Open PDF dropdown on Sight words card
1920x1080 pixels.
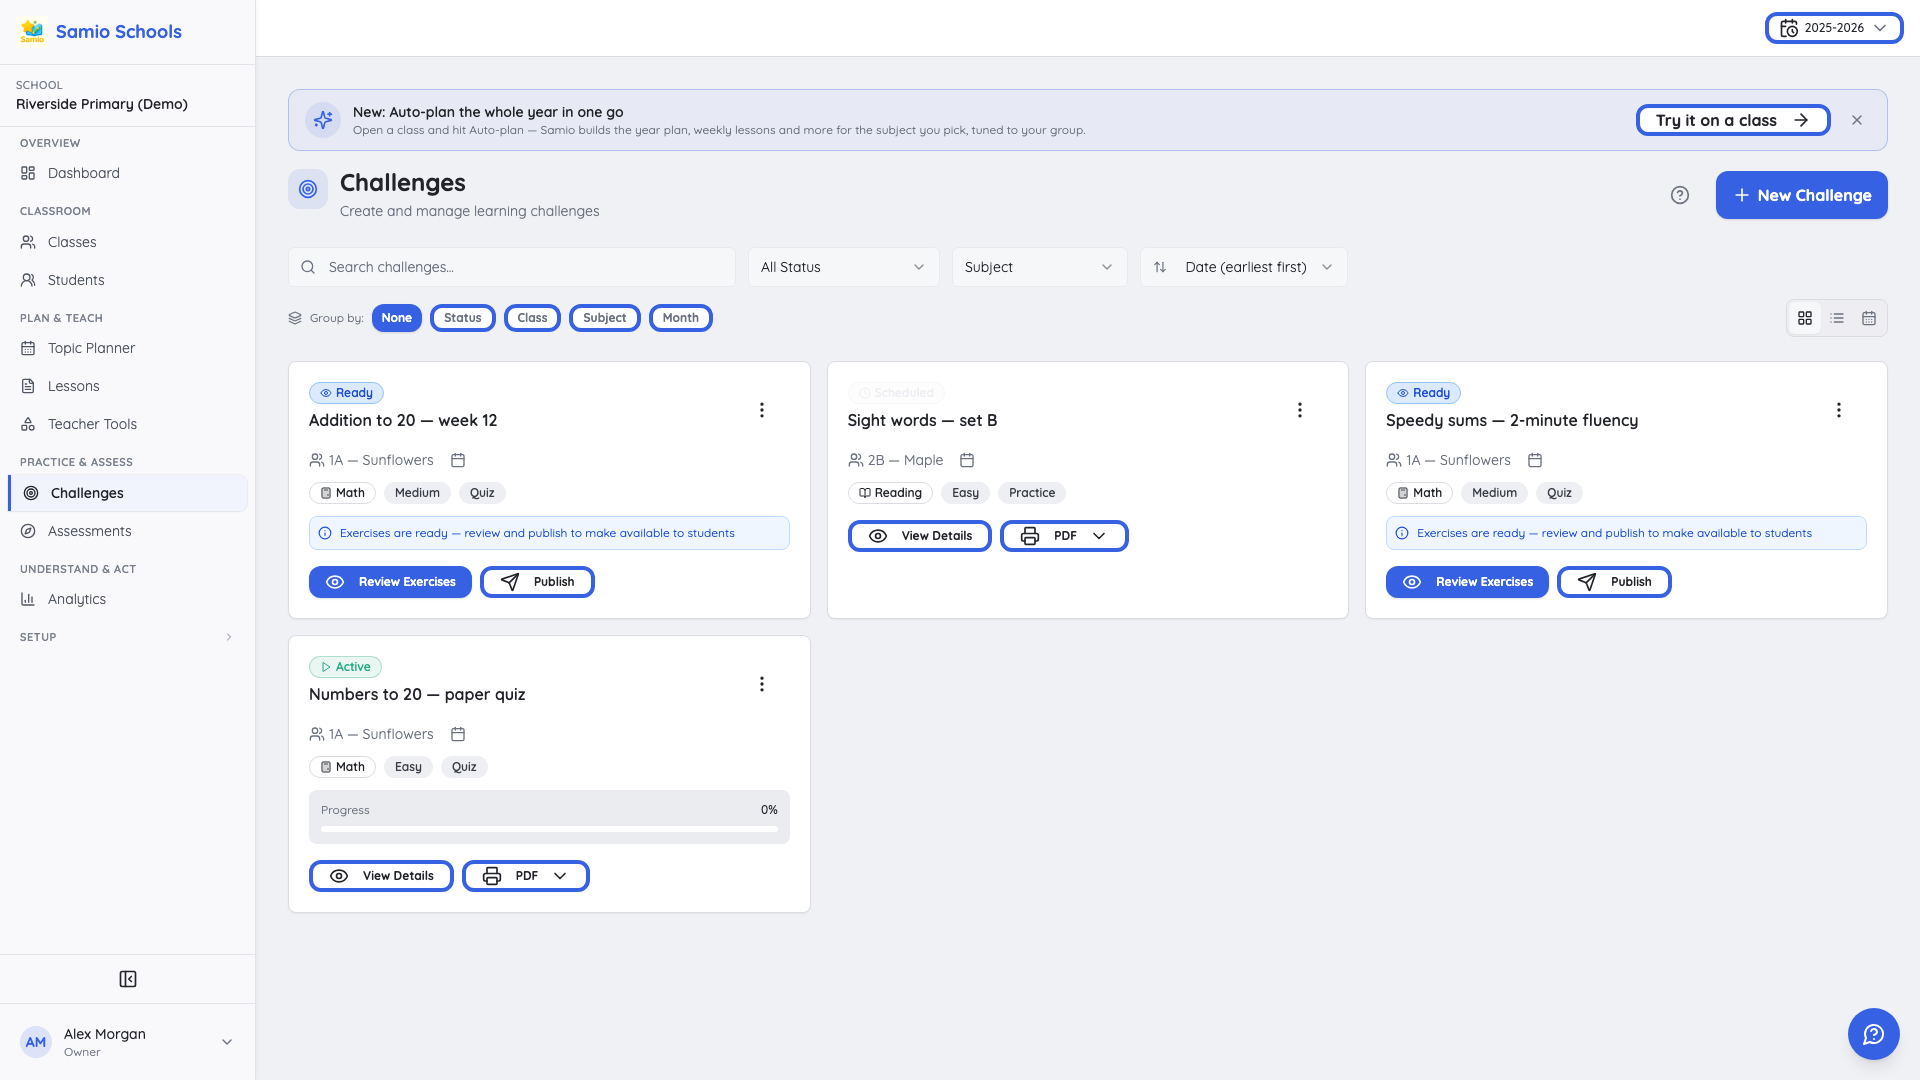point(1064,536)
